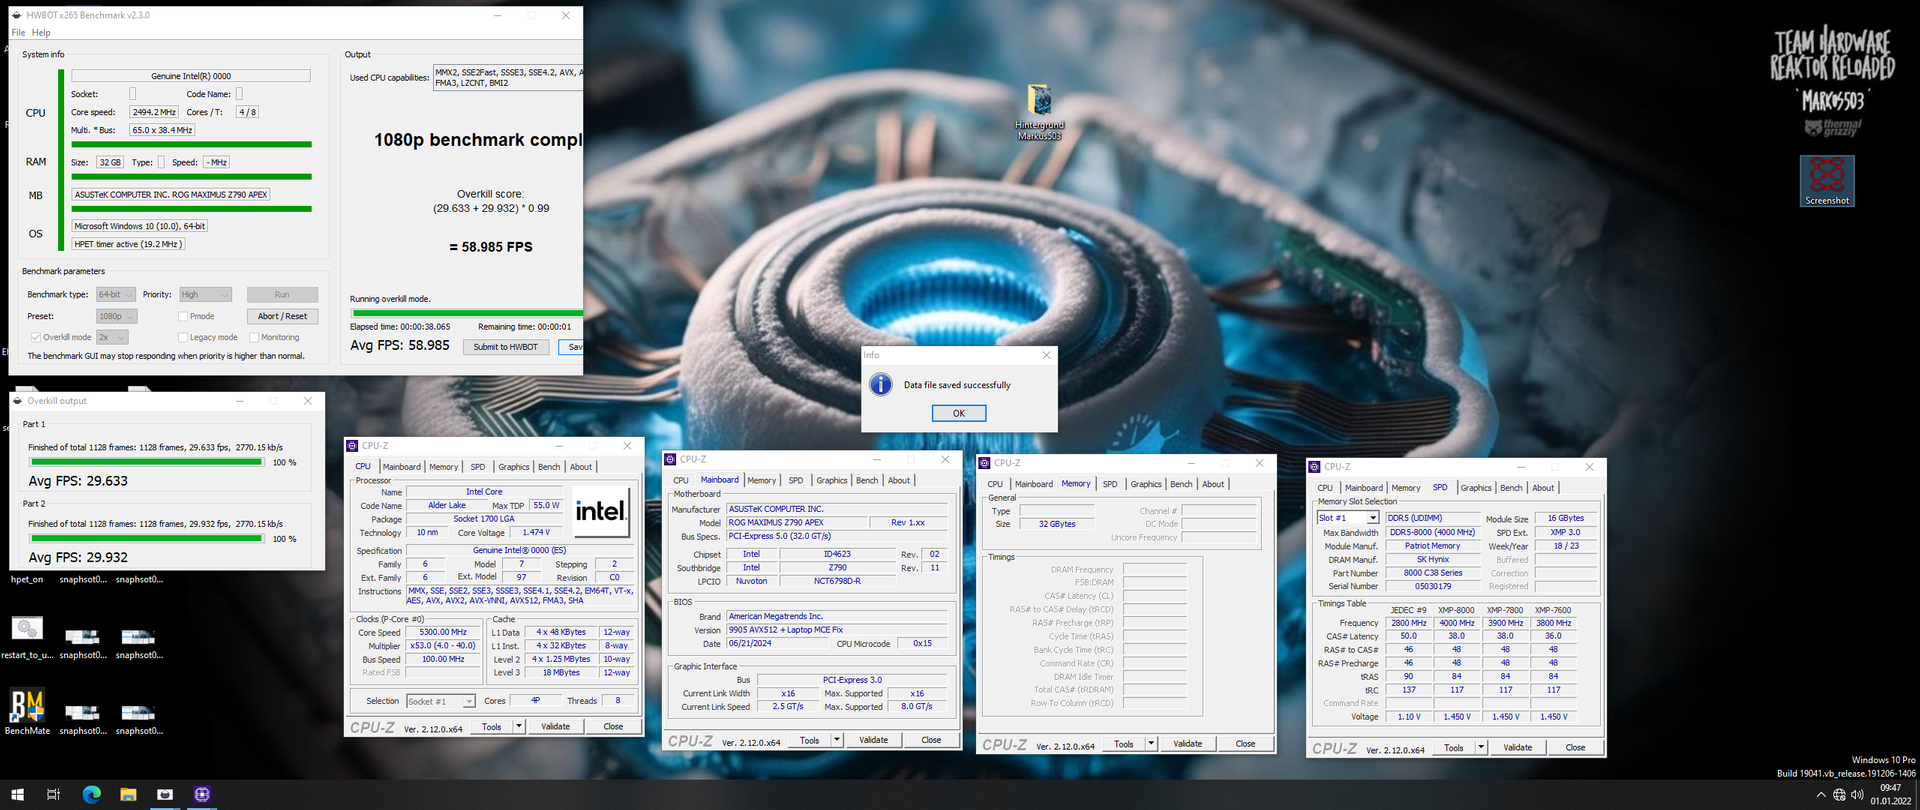1920x810 pixels.
Task: Click Core Speed 5300.00 MHz value
Action: pyautogui.click(x=443, y=633)
